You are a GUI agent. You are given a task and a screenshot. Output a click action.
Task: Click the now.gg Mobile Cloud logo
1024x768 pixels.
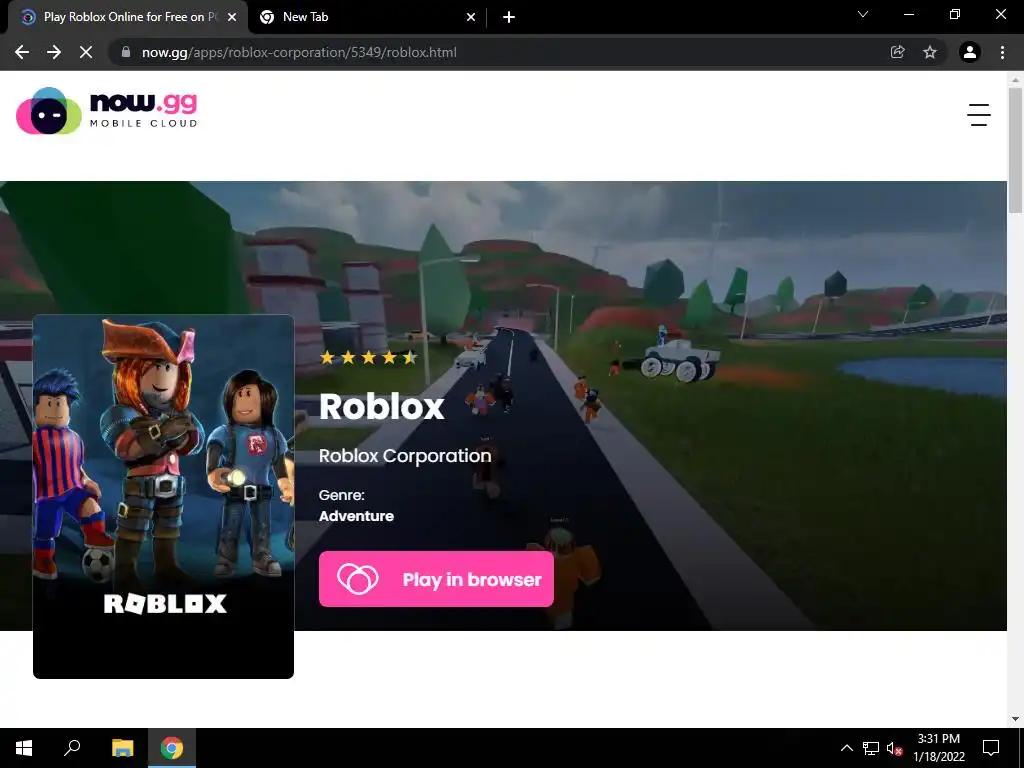(107, 111)
